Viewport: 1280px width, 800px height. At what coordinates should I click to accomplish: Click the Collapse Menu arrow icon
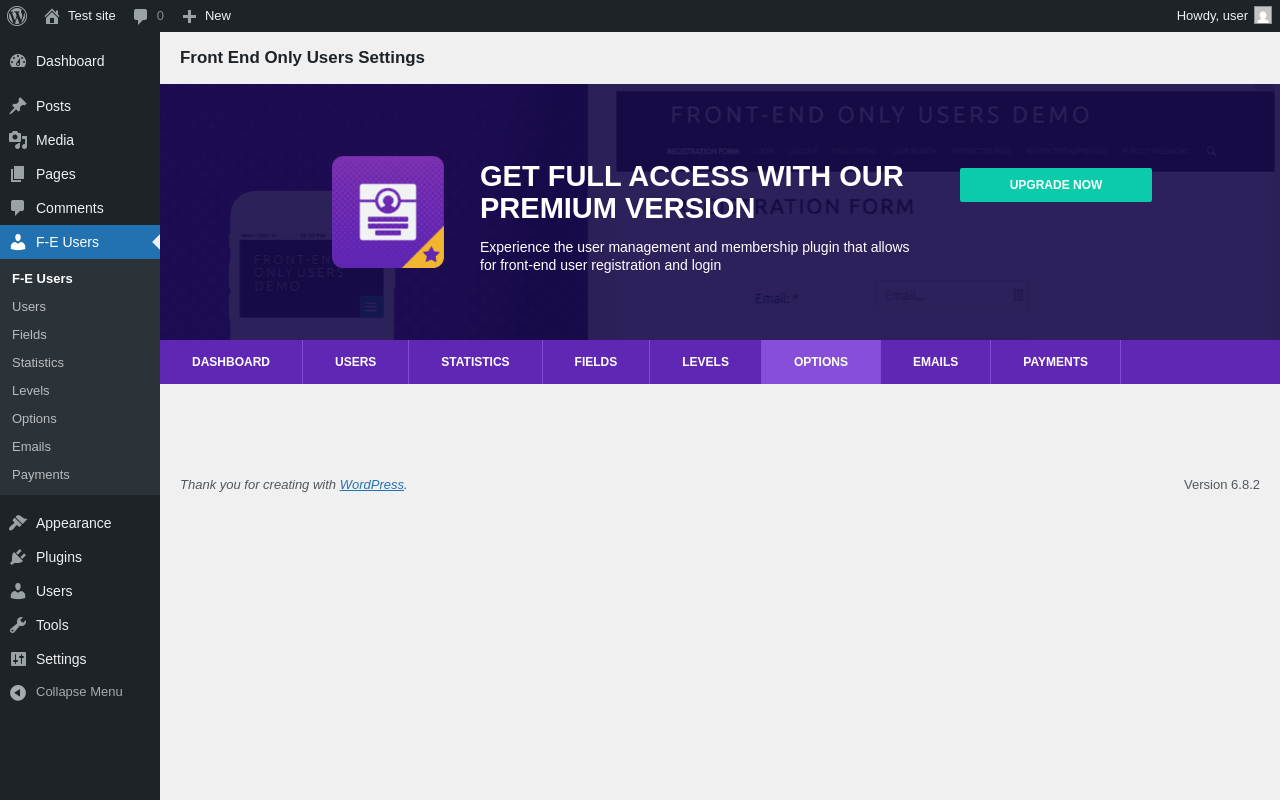coord(18,692)
